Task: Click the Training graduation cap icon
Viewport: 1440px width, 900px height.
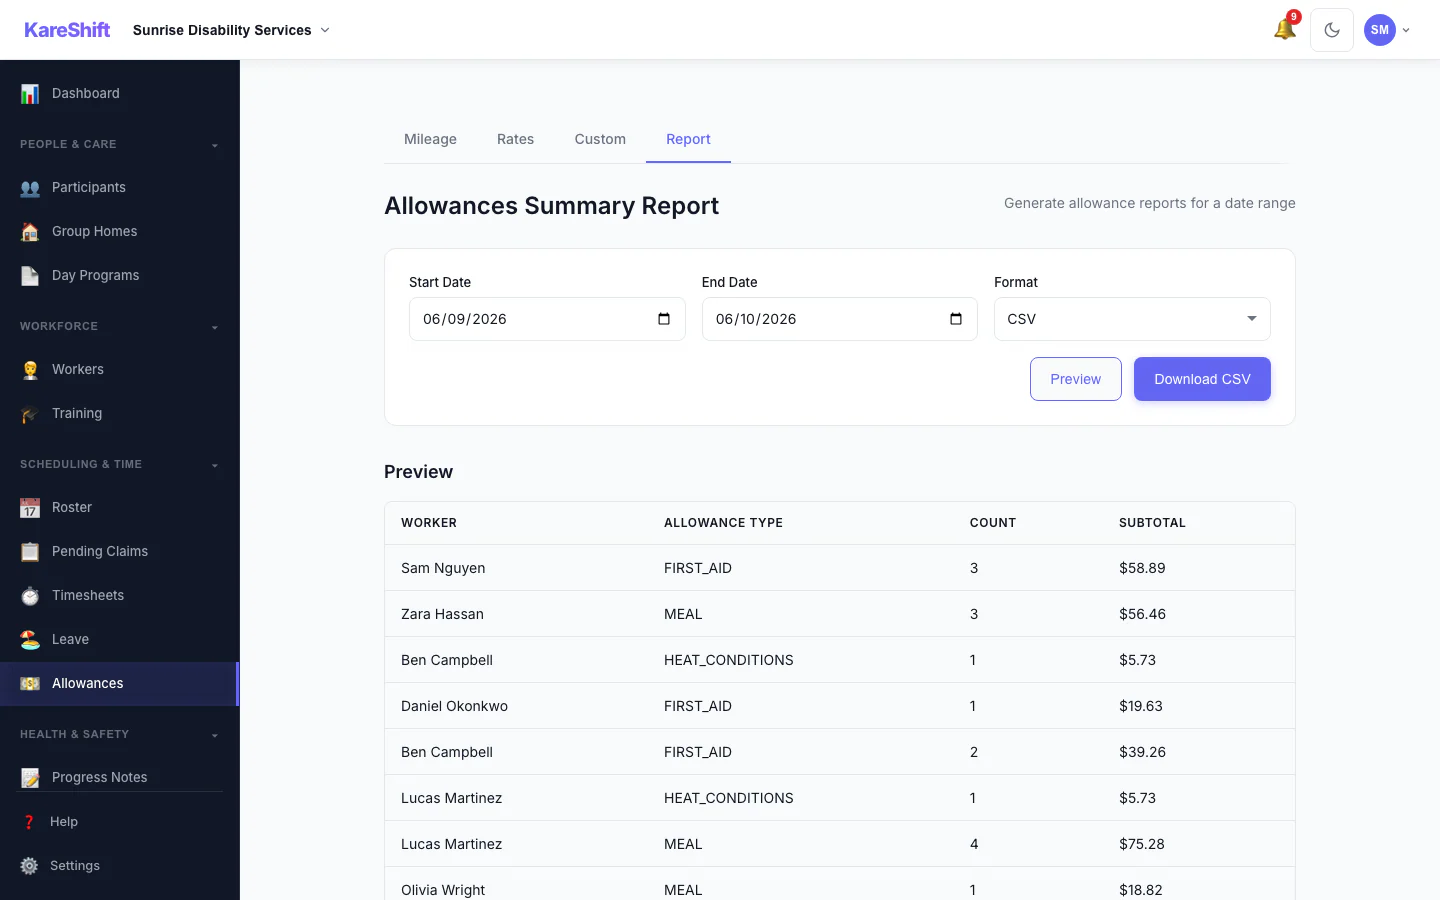Action: pos(30,413)
